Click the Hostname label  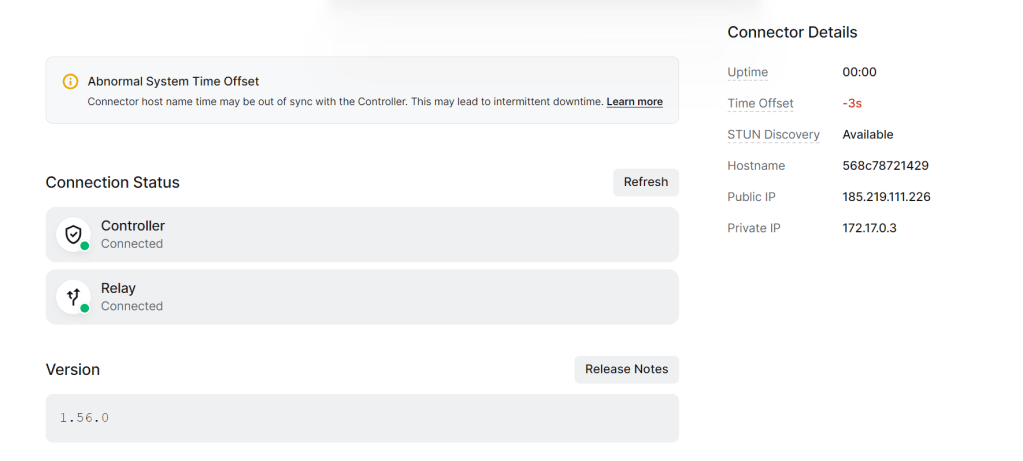[756, 166]
